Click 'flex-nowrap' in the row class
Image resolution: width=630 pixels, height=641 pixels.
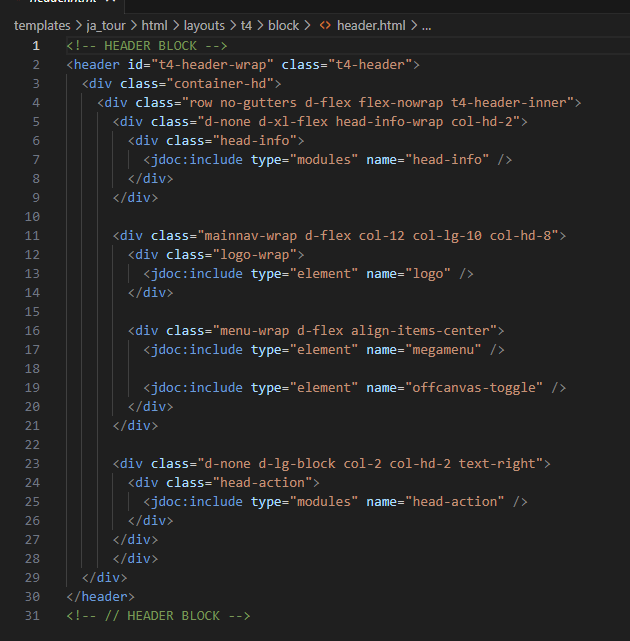pyautogui.click(x=401, y=103)
